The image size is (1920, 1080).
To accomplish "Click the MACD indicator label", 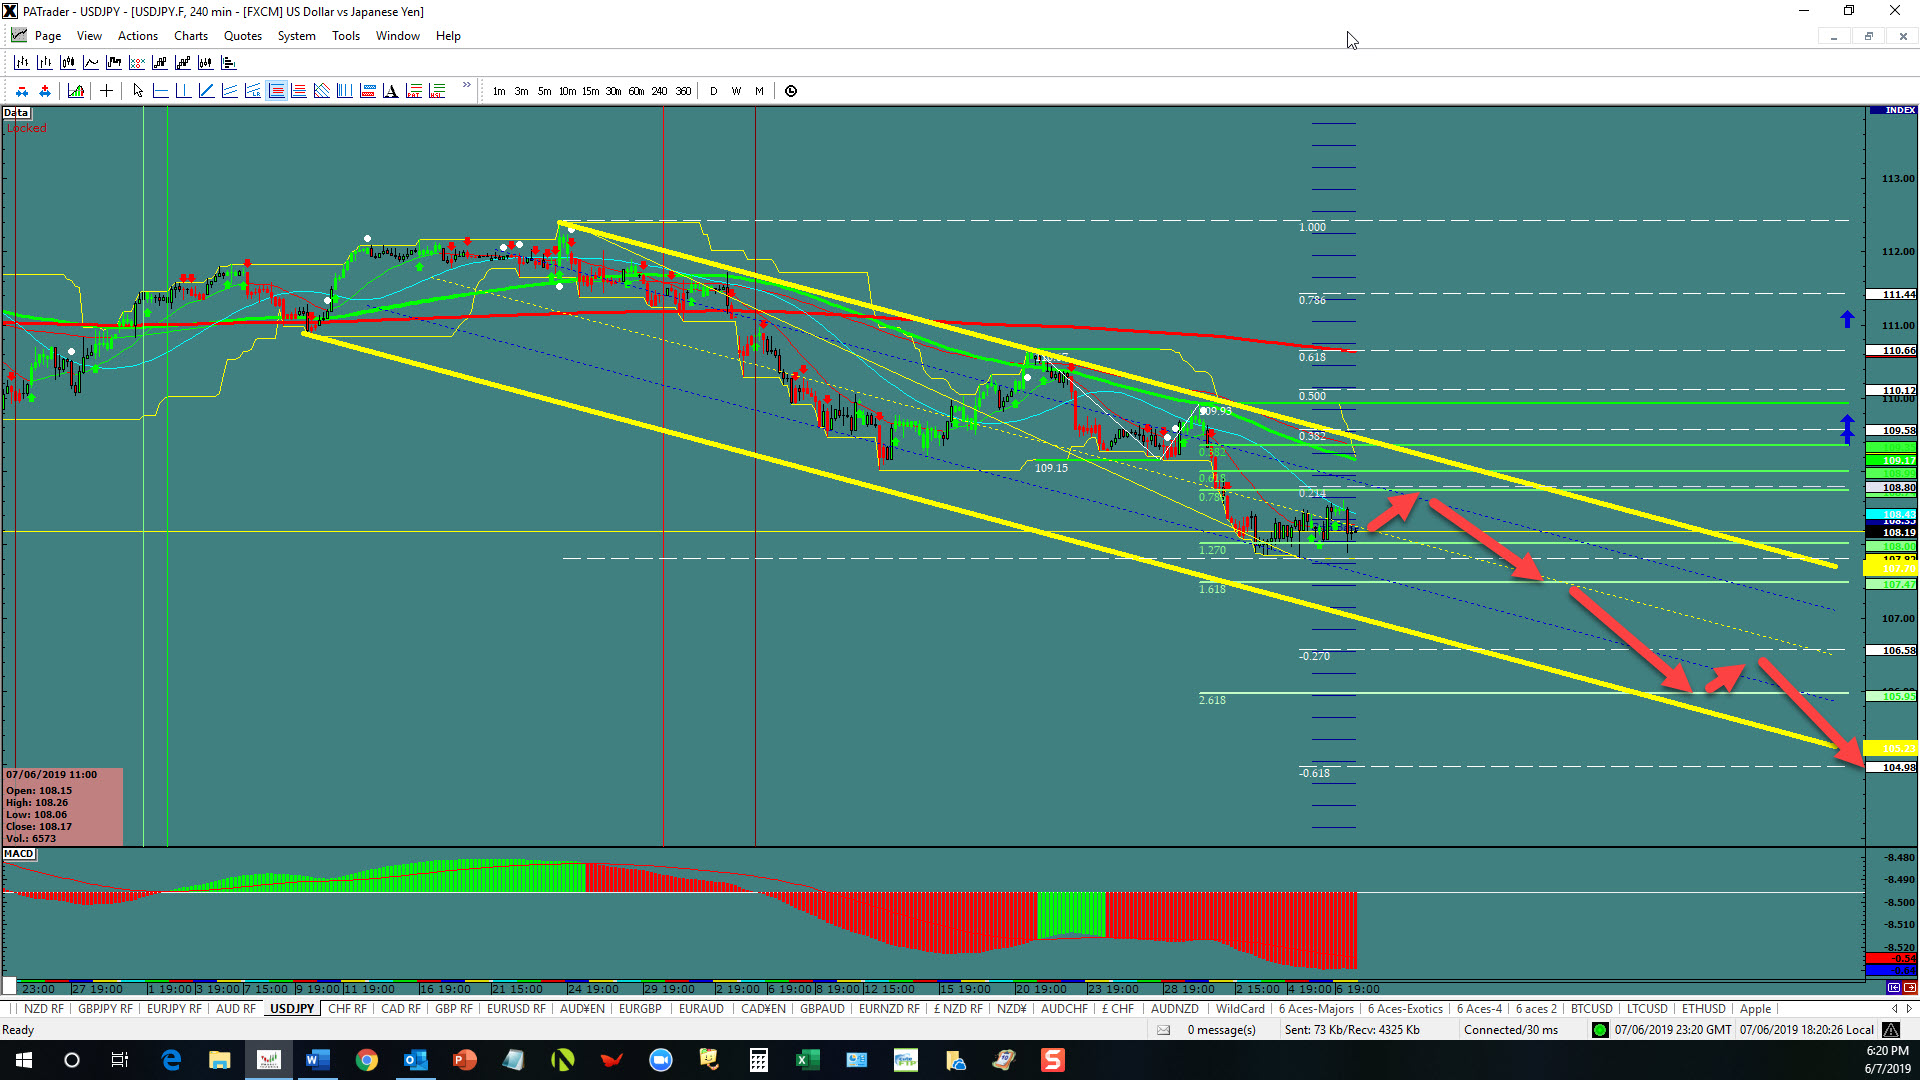I will tap(19, 854).
